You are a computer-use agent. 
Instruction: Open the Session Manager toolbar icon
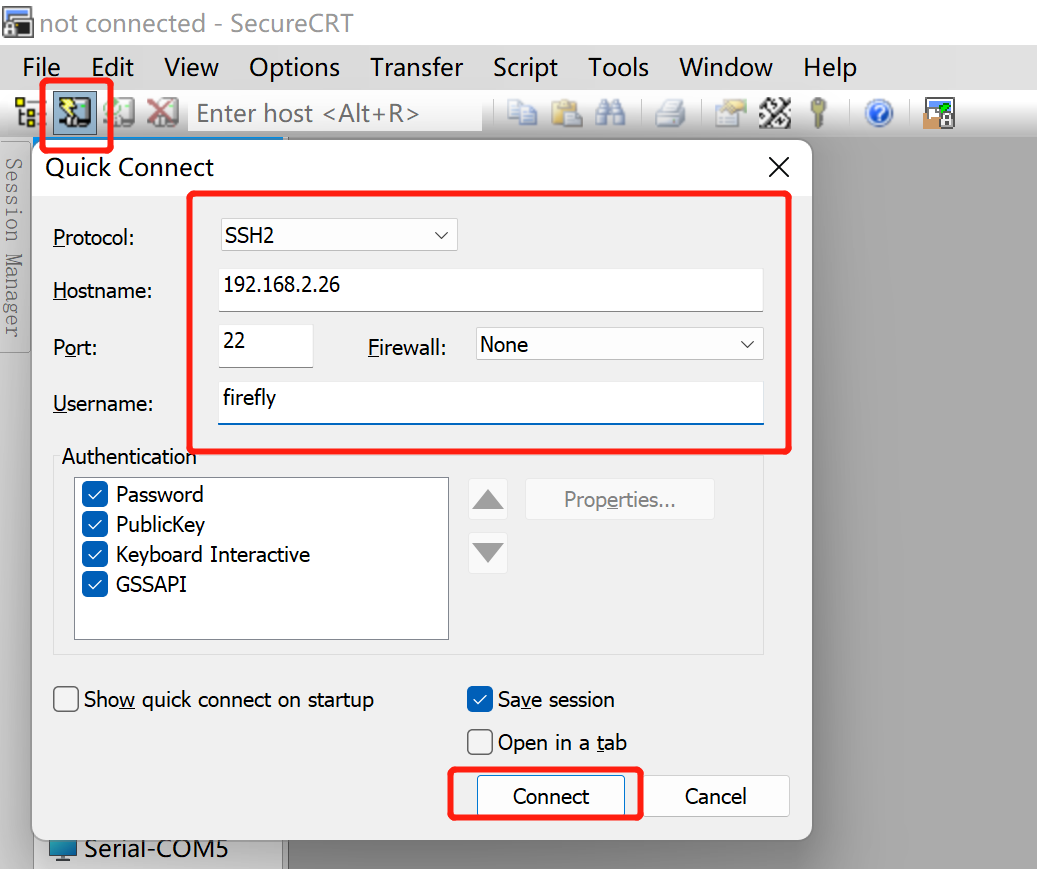click(28, 113)
